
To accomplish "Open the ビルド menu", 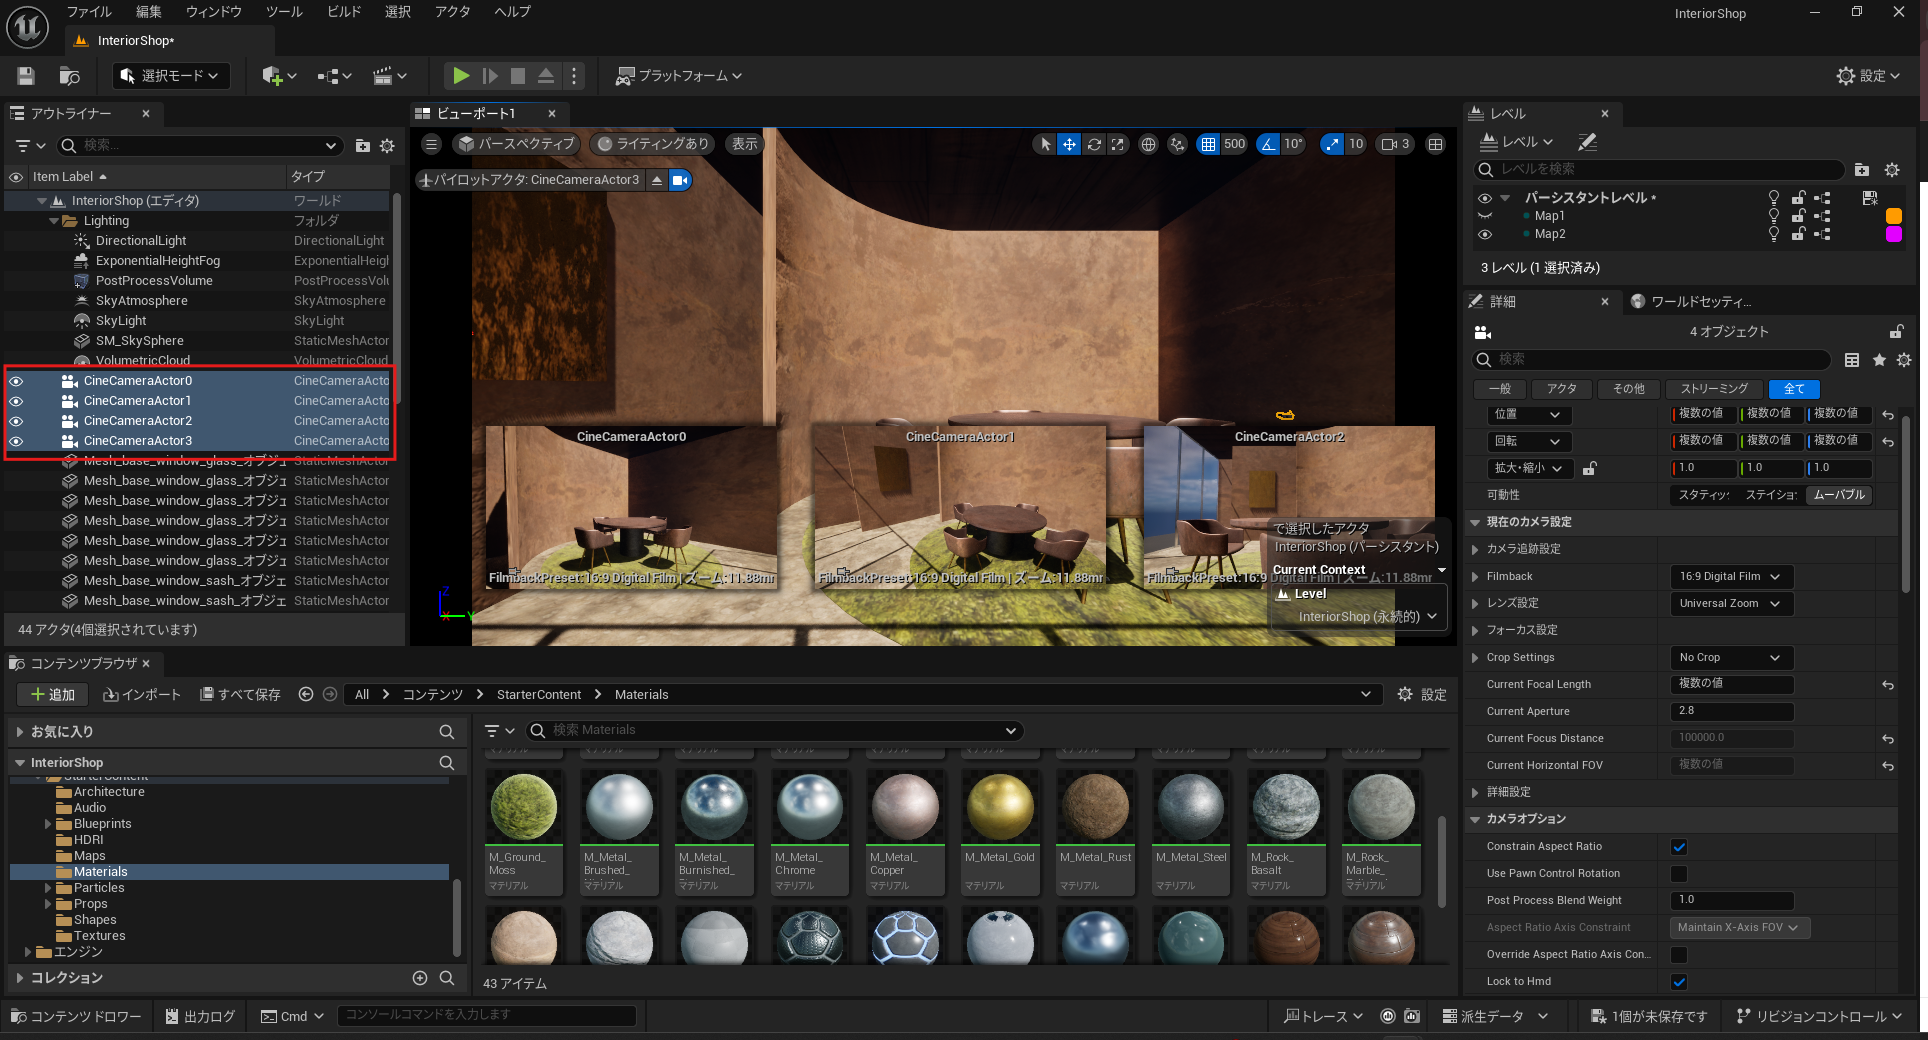I will pos(344,12).
